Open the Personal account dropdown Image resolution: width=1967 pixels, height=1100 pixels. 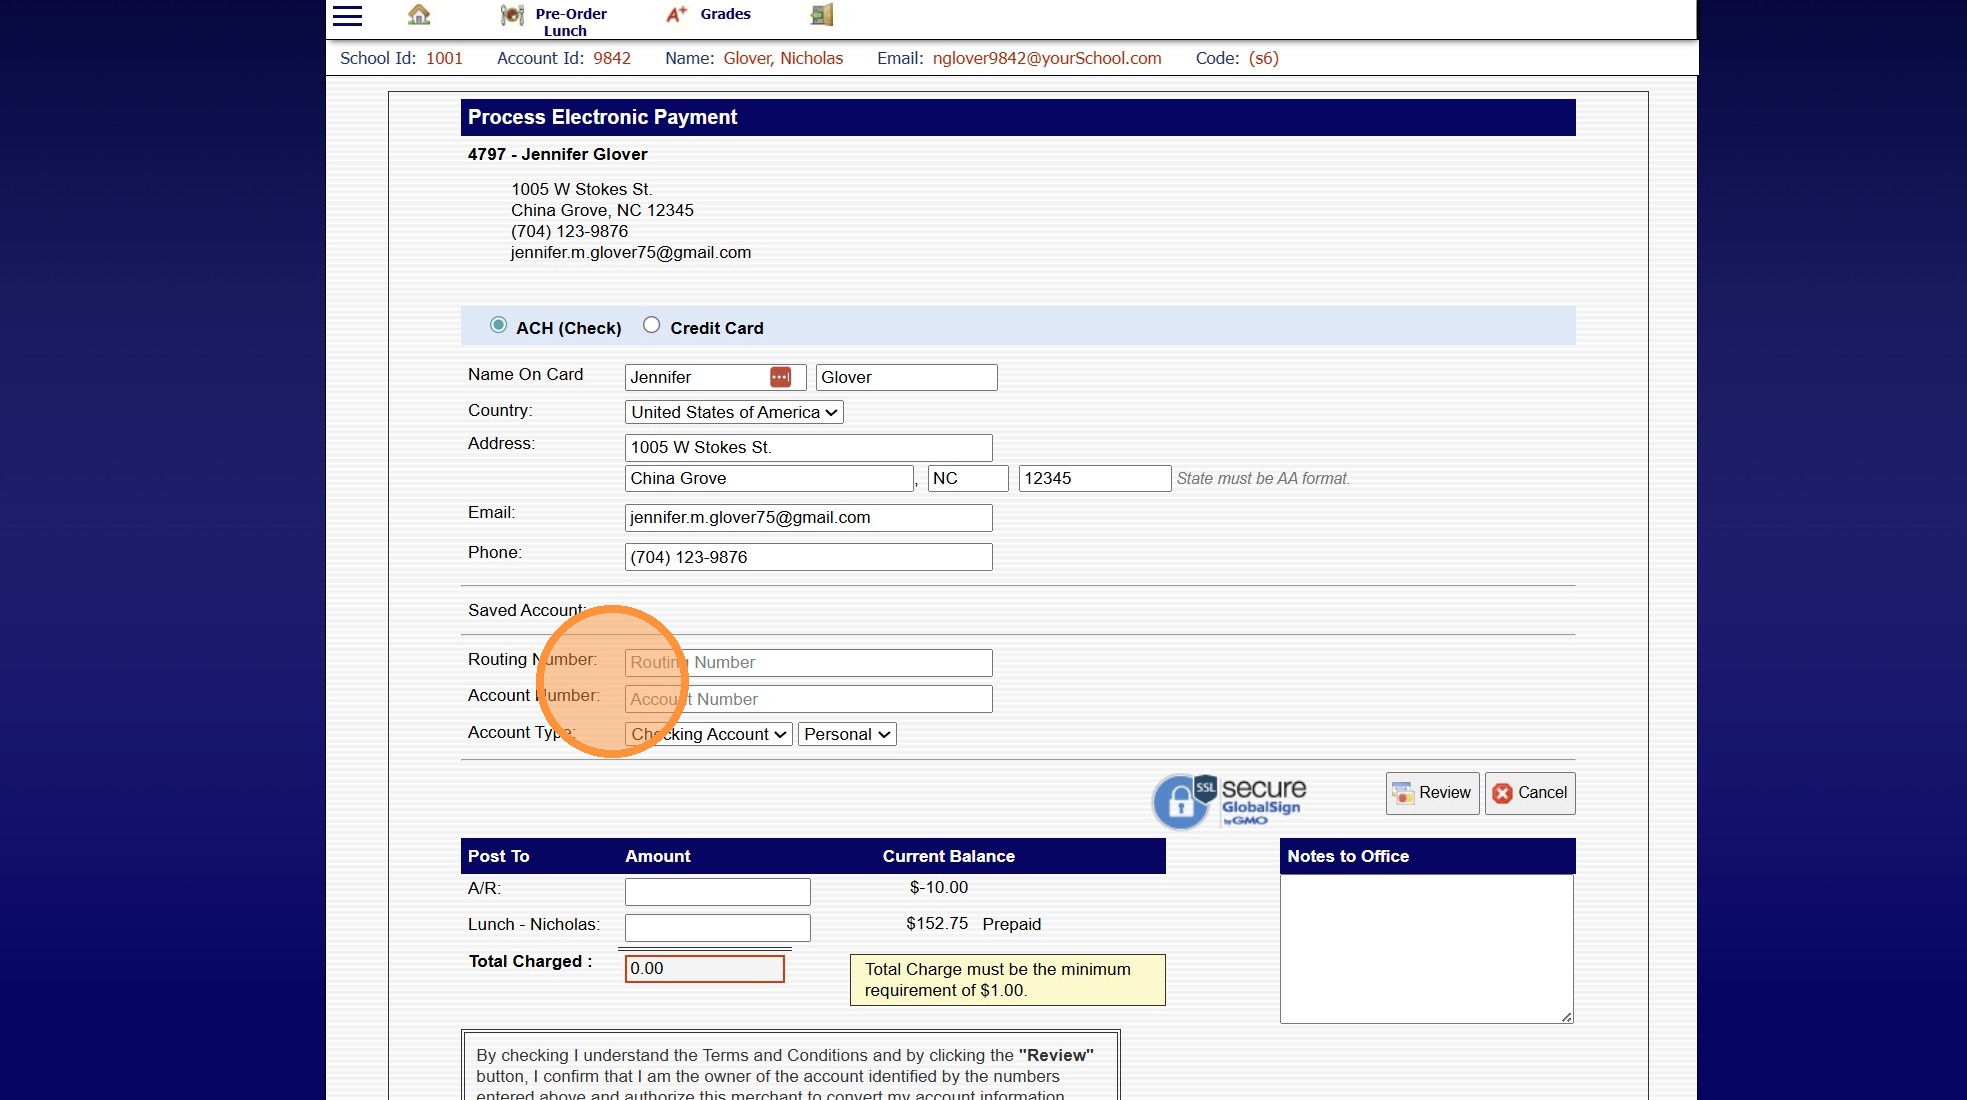point(846,734)
